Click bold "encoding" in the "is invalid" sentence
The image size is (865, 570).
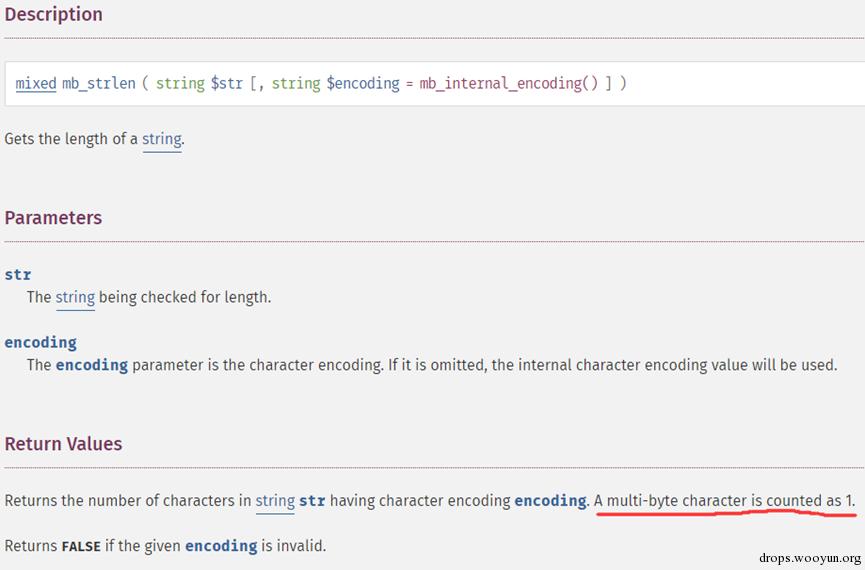click(221, 546)
